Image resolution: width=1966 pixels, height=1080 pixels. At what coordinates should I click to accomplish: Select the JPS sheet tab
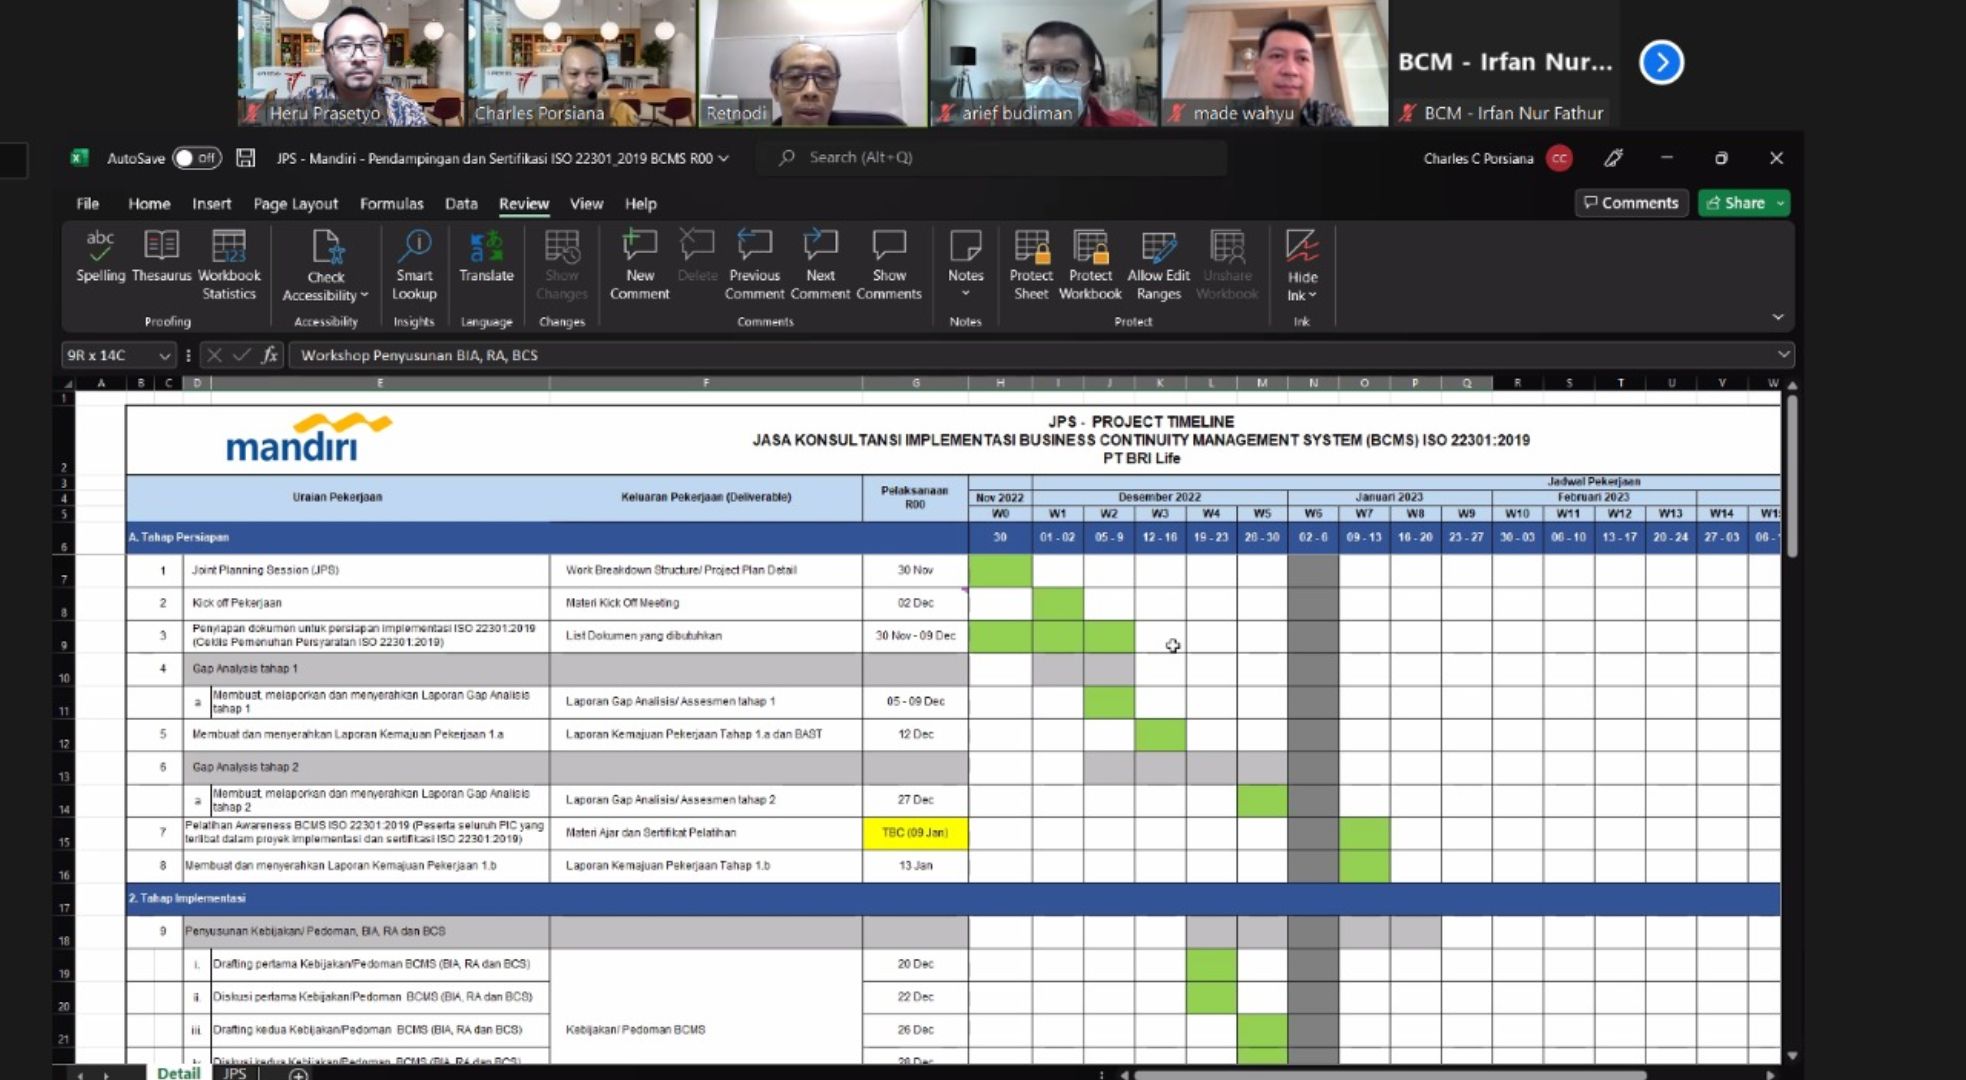tap(235, 1072)
